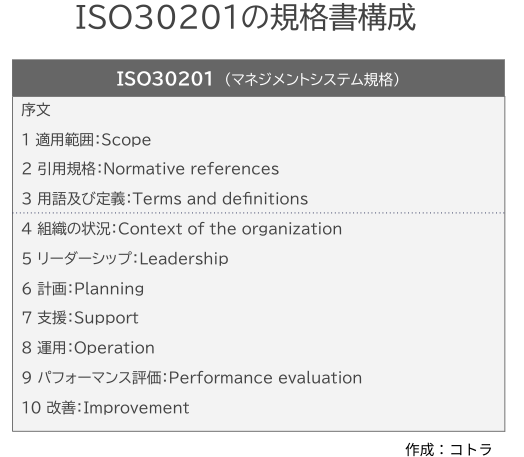The width and height of the screenshot is (524, 457).
Task: Select item 4 Context of the organization
Action: tap(182, 229)
